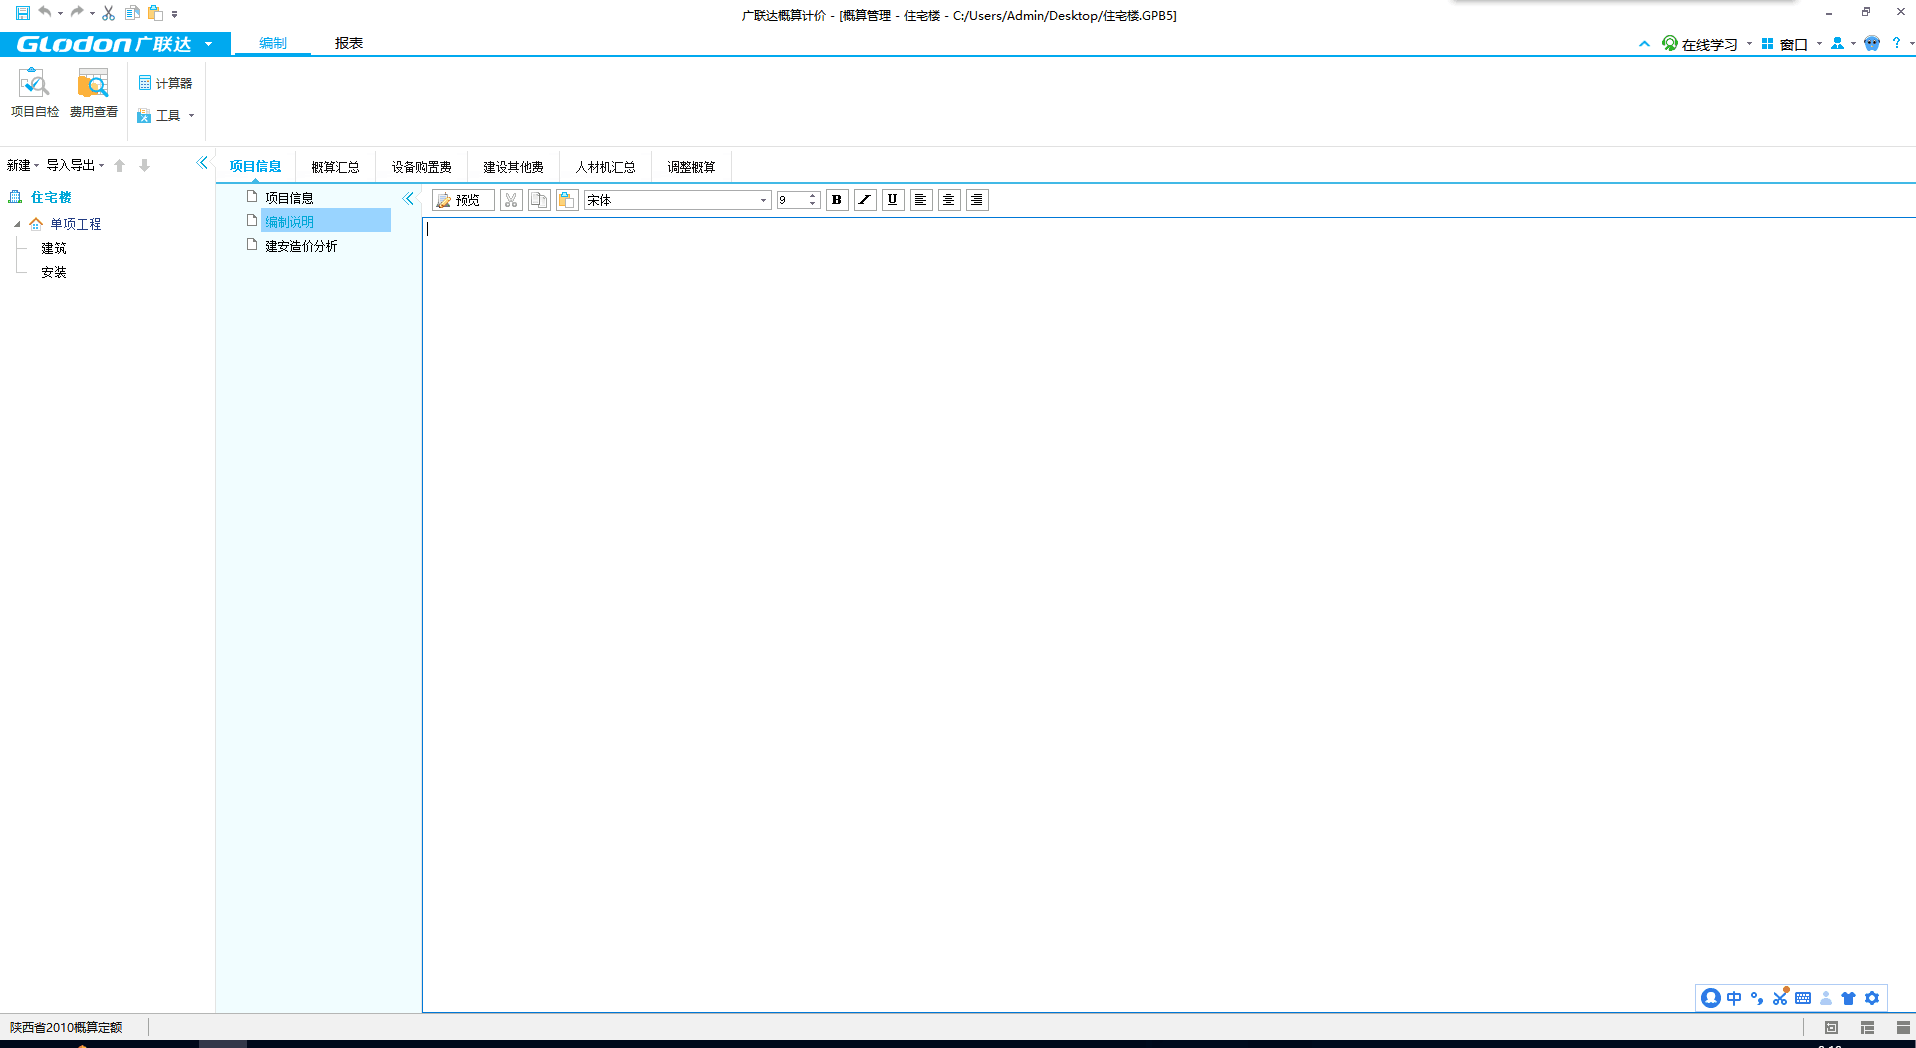Align text left
The height and width of the screenshot is (1048, 1916).
tap(921, 200)
